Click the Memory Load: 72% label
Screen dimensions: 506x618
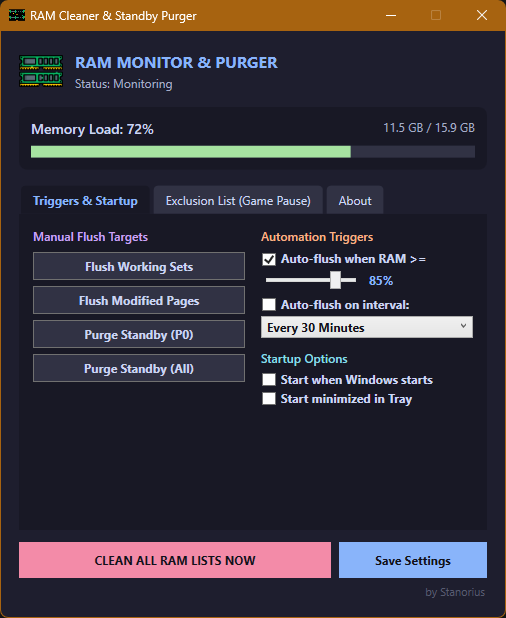(x=92, y=129)
